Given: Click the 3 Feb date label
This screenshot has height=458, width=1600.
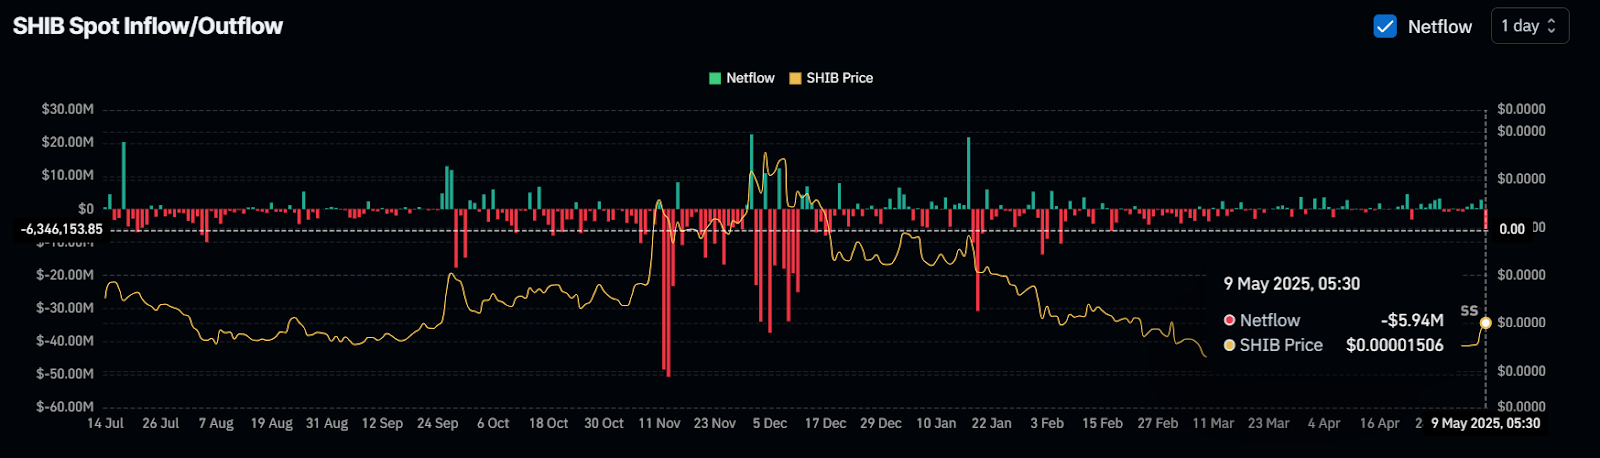Looking at the screenshot, I should pyautogui.click(x=1047, y=423).
